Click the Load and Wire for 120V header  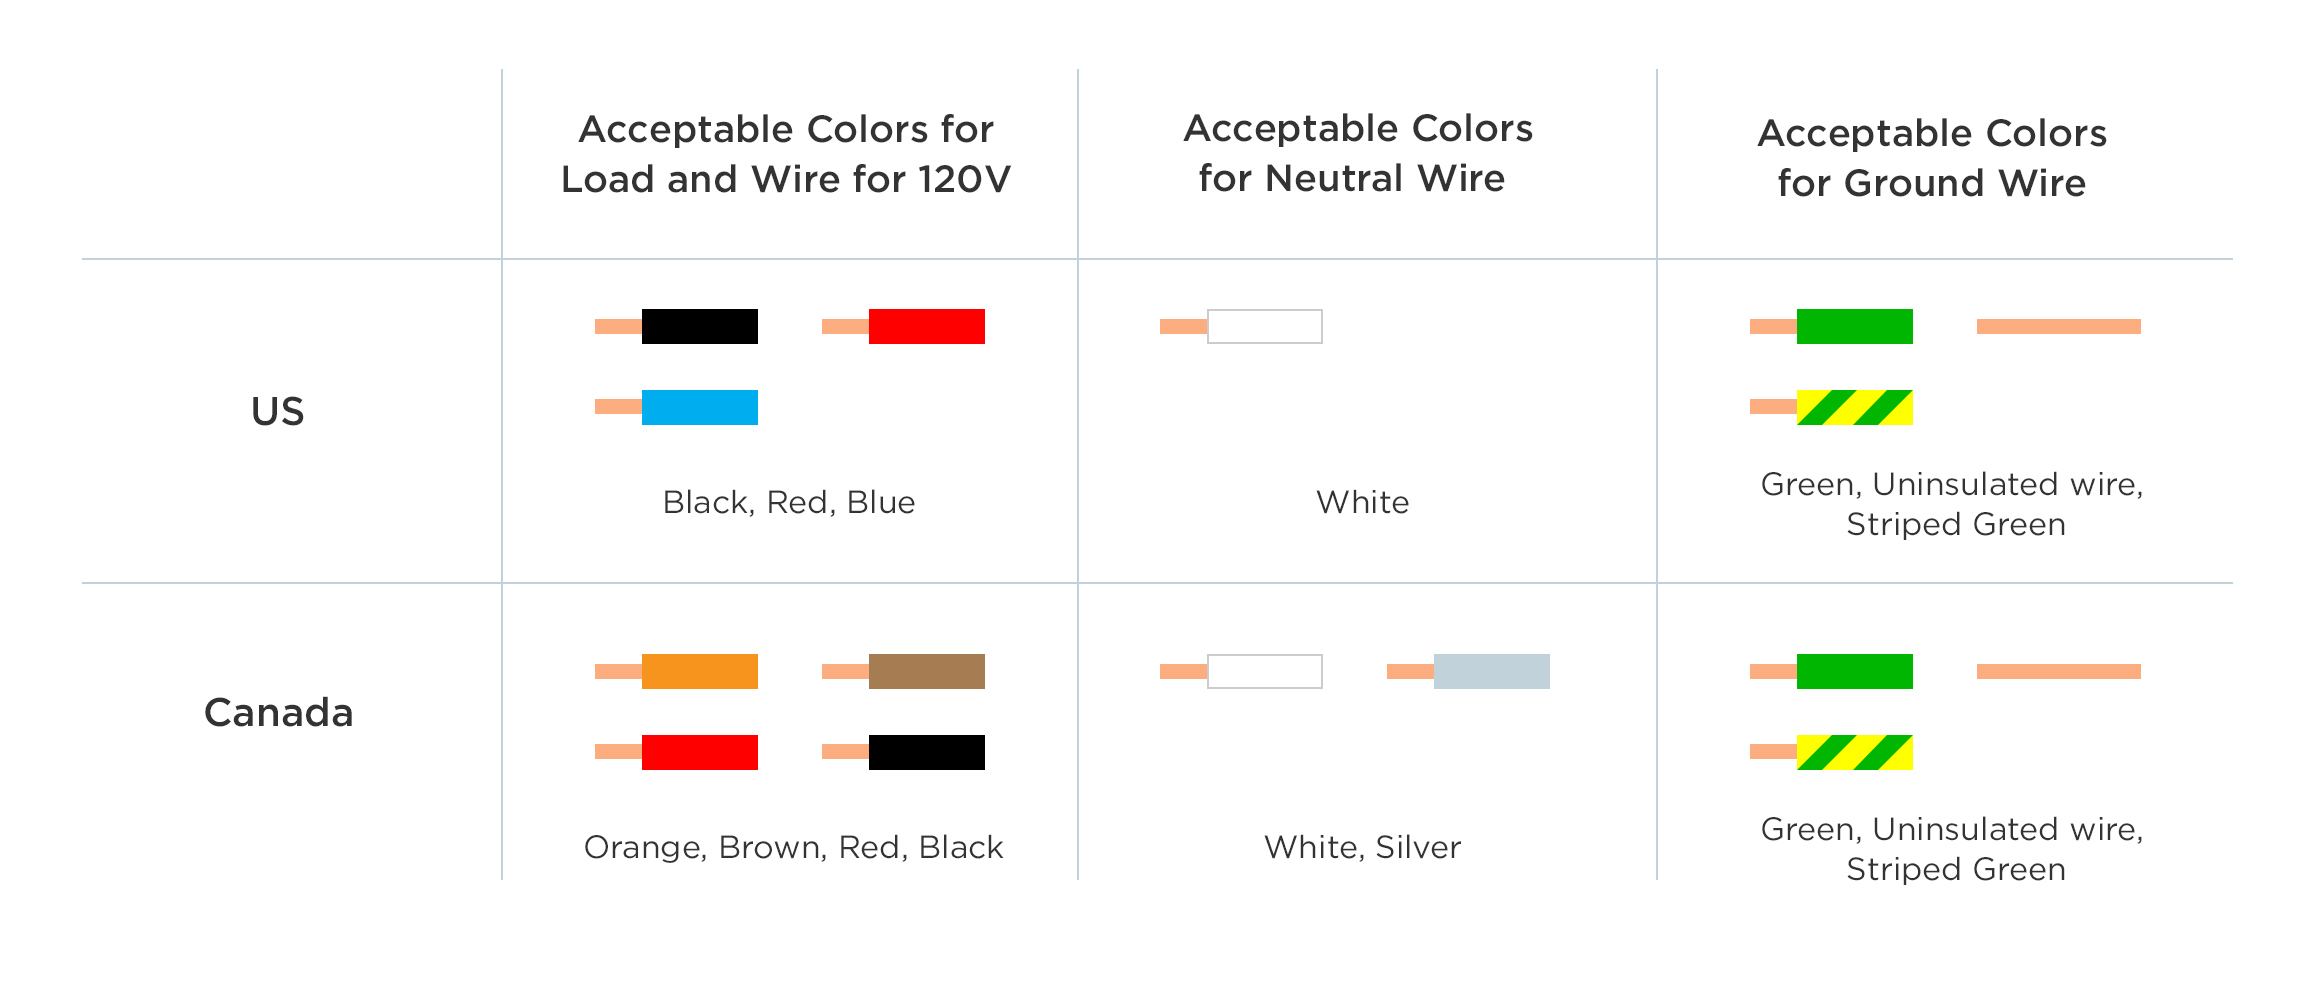pos(786,154)
